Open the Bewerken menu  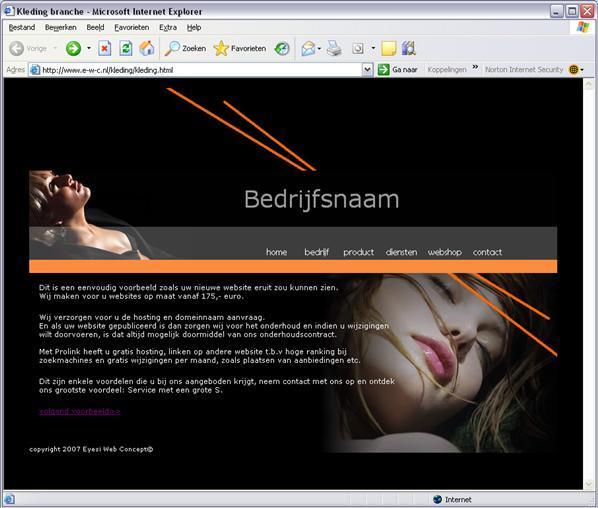point(61,27)
